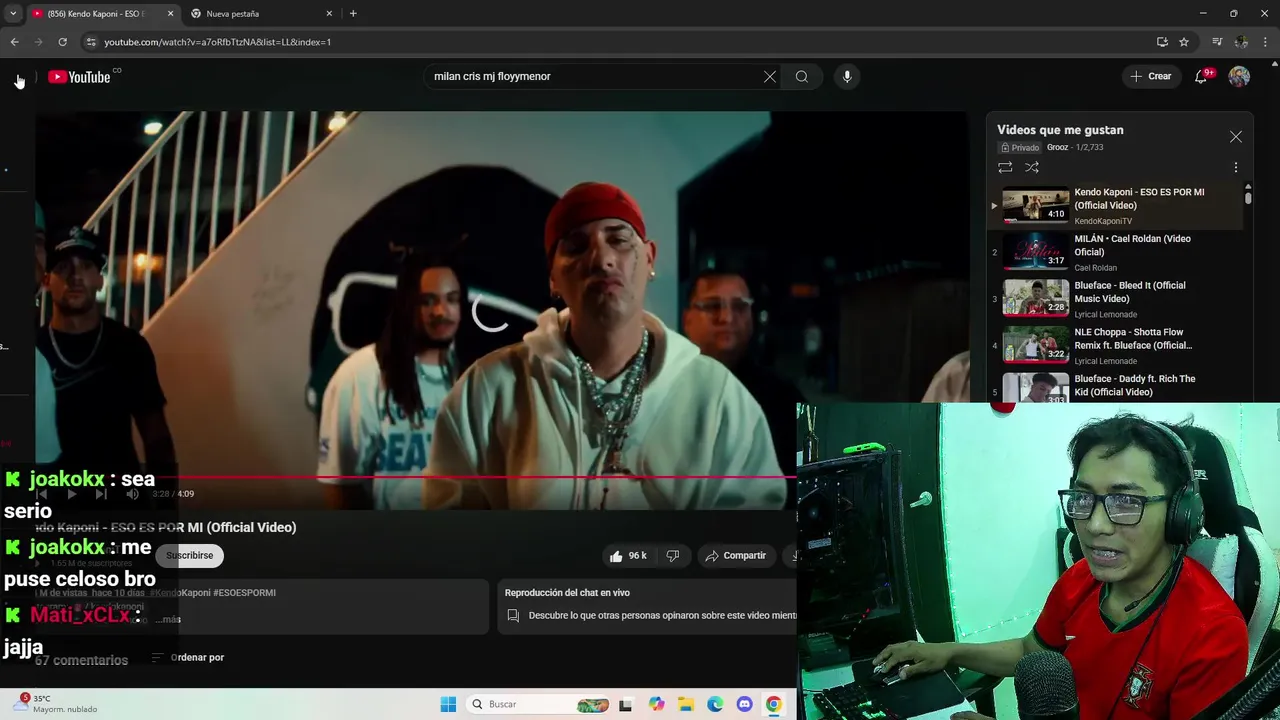Open Microsoft Edge from the taskbar

click(715, 704)
